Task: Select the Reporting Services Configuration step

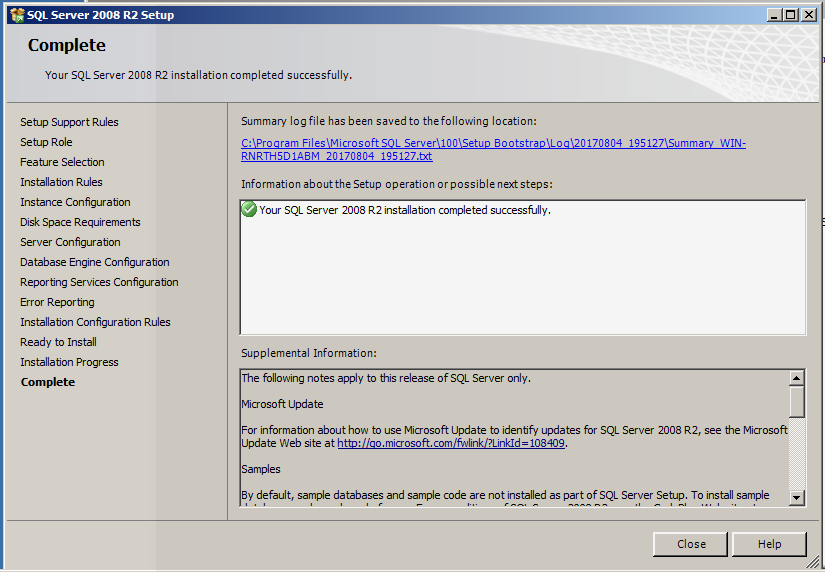Action: (99, 282)
